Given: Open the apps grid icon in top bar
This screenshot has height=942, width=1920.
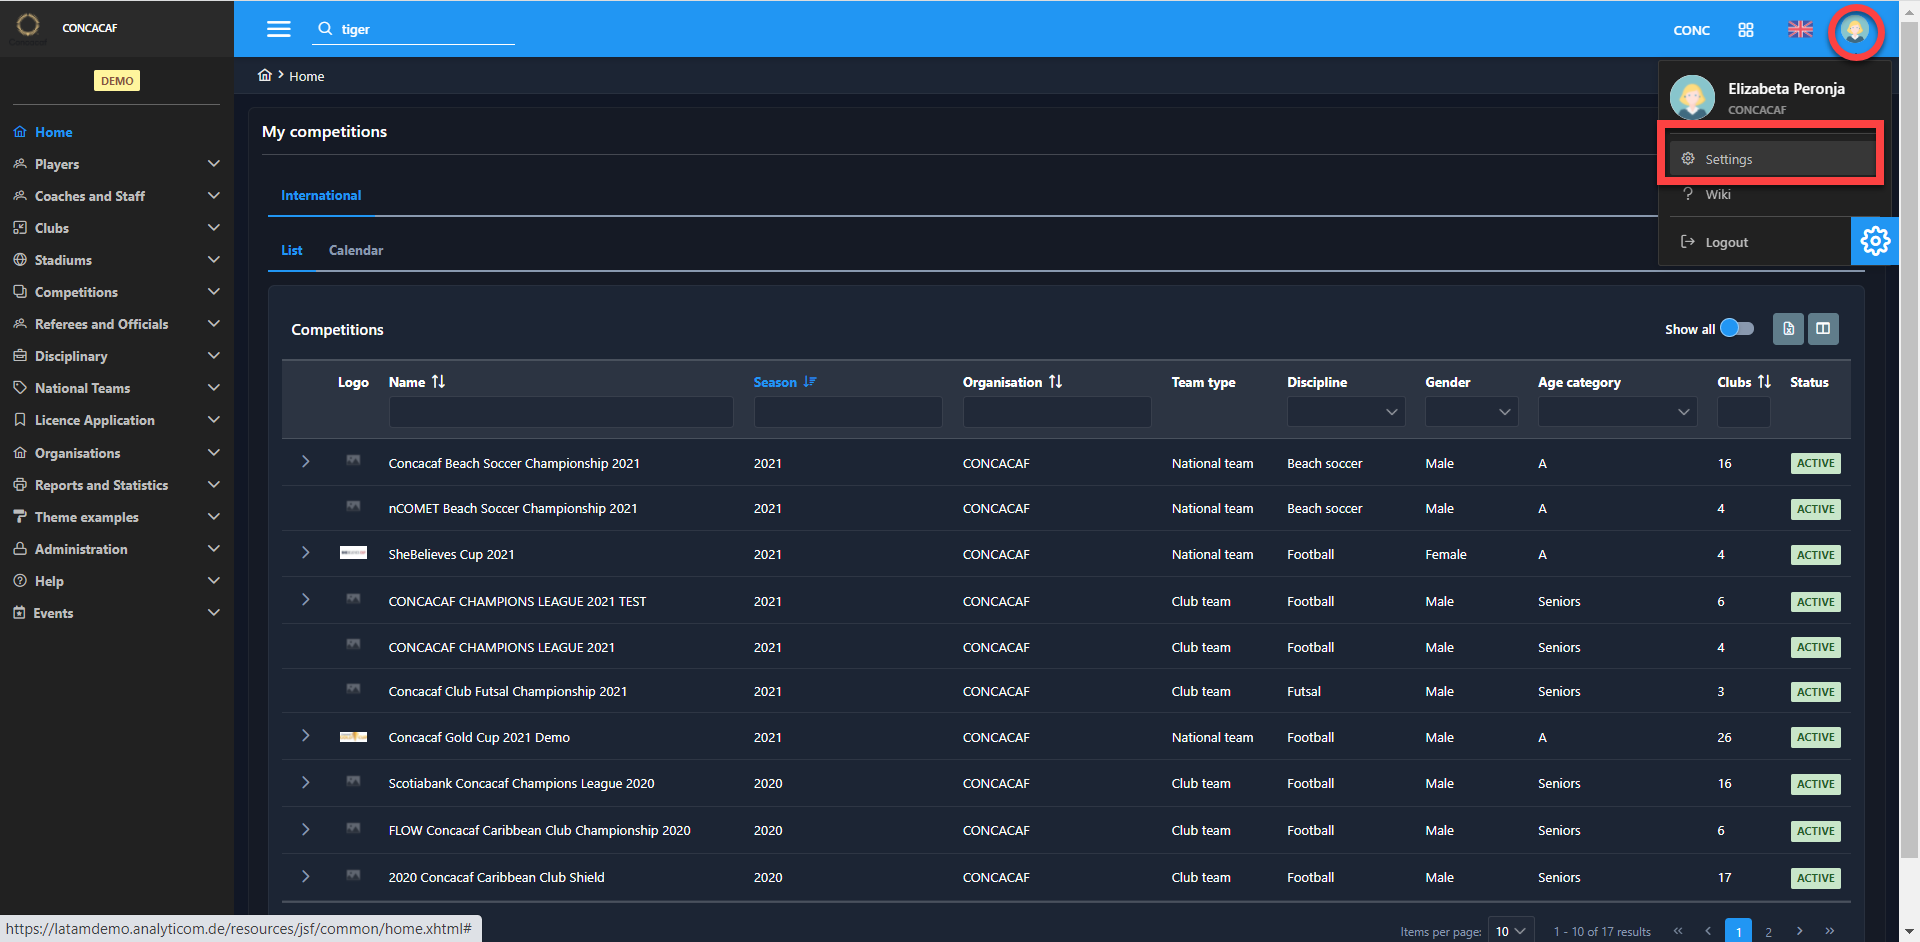Looking at the screenshot, I should point(1746,29).
